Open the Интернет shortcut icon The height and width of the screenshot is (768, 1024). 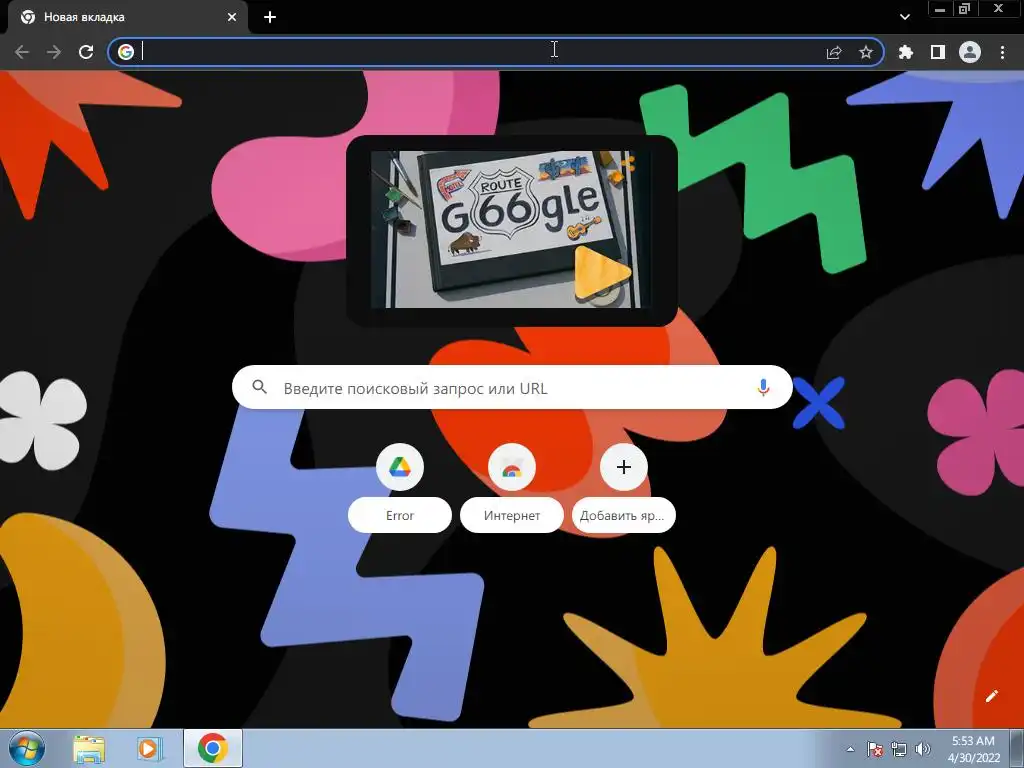pyautogui.click(x=511, y=468)
